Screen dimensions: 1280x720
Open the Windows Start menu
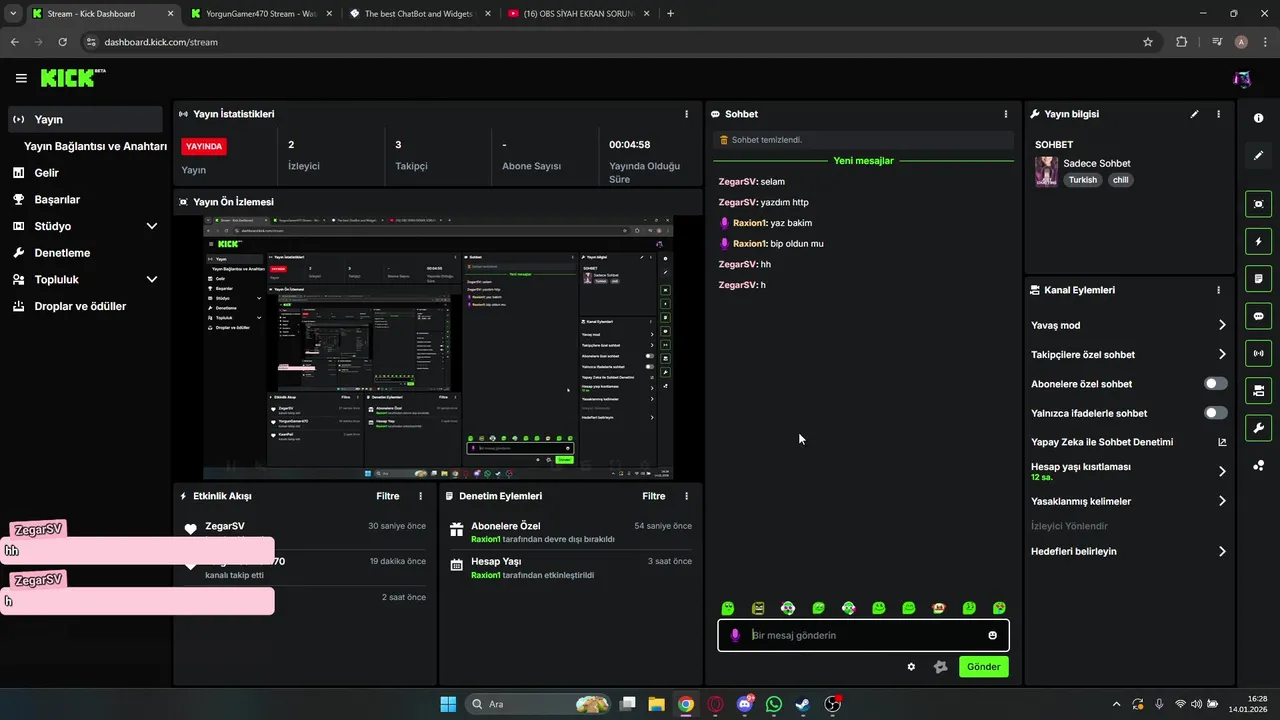(448, 704)
